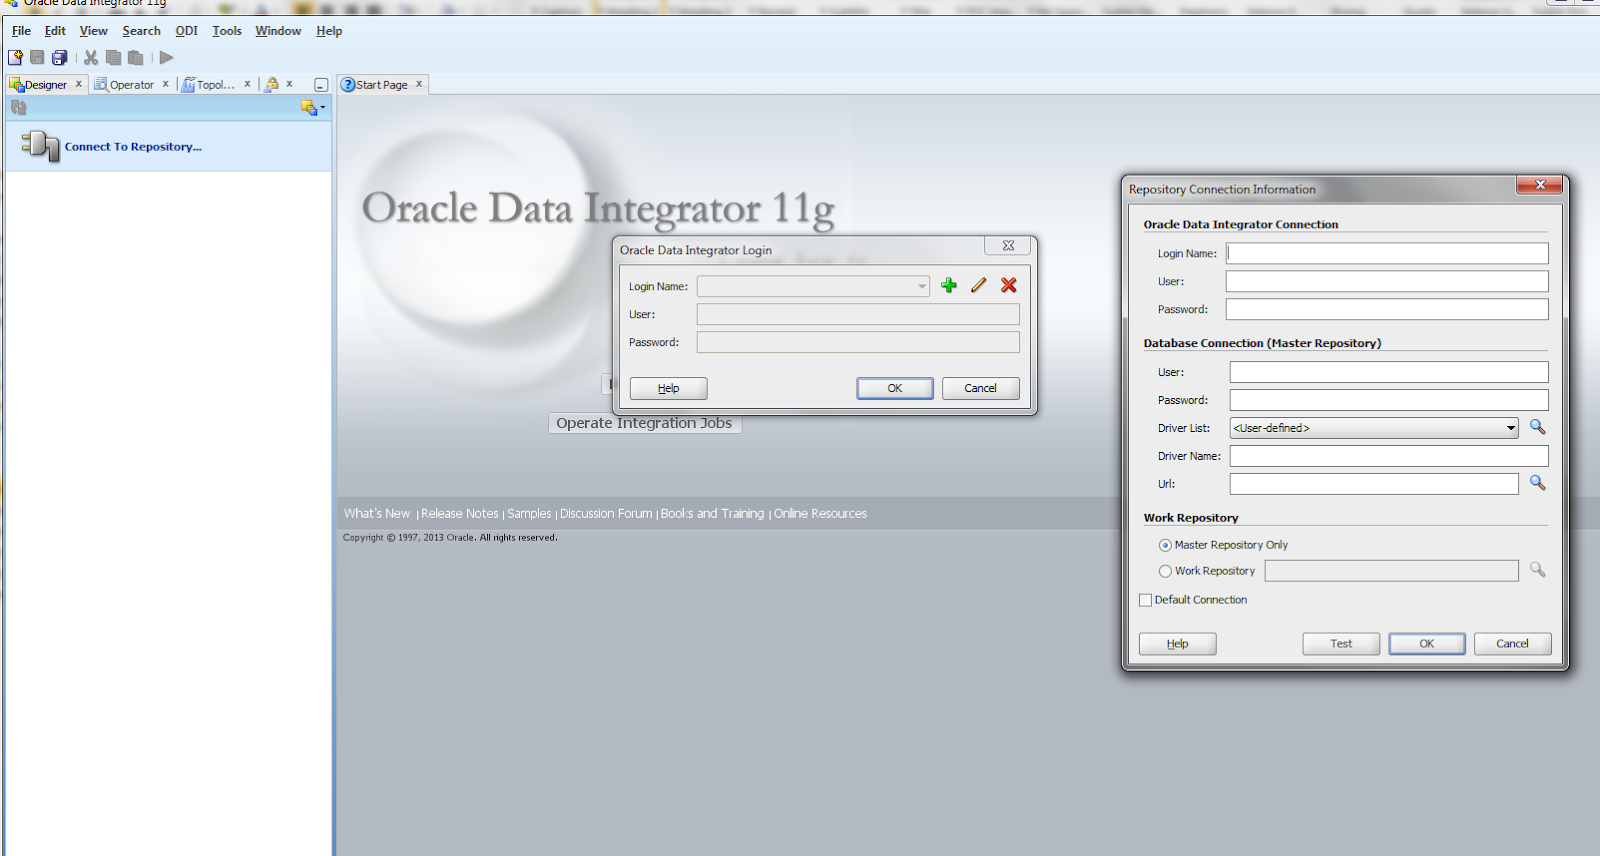Open the Books and Training link
Viewport: 1600px width, 856px height.
pyautogui.click(x=712, y=513)
